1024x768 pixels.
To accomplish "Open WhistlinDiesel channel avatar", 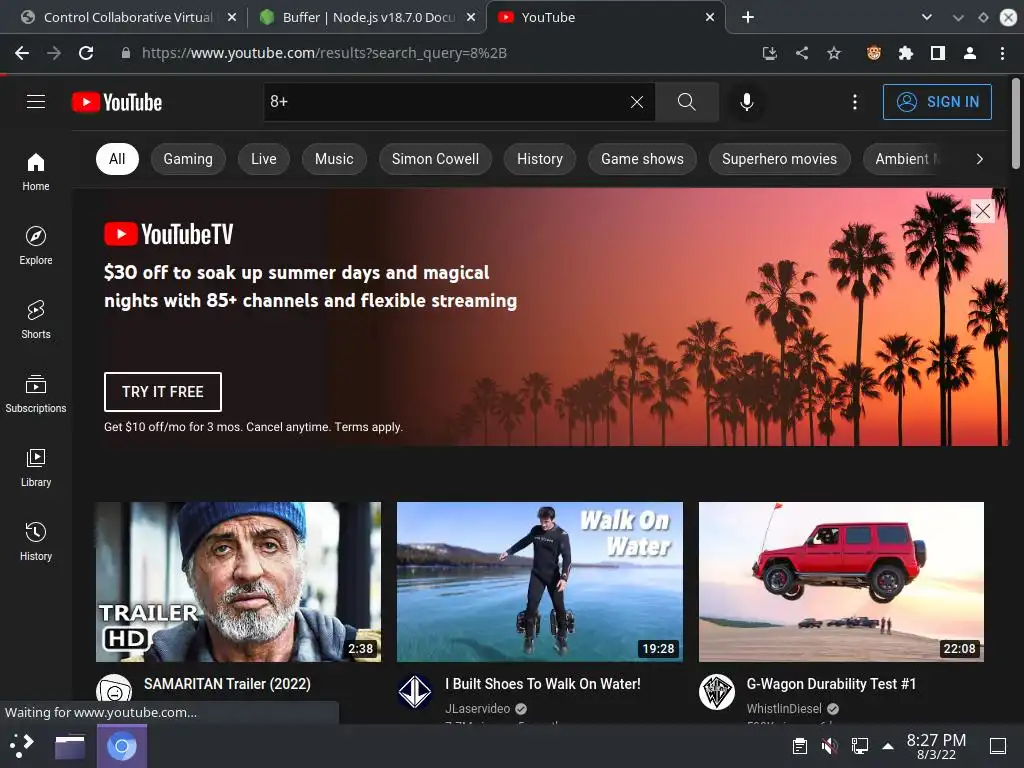I will tap(717, 692).
